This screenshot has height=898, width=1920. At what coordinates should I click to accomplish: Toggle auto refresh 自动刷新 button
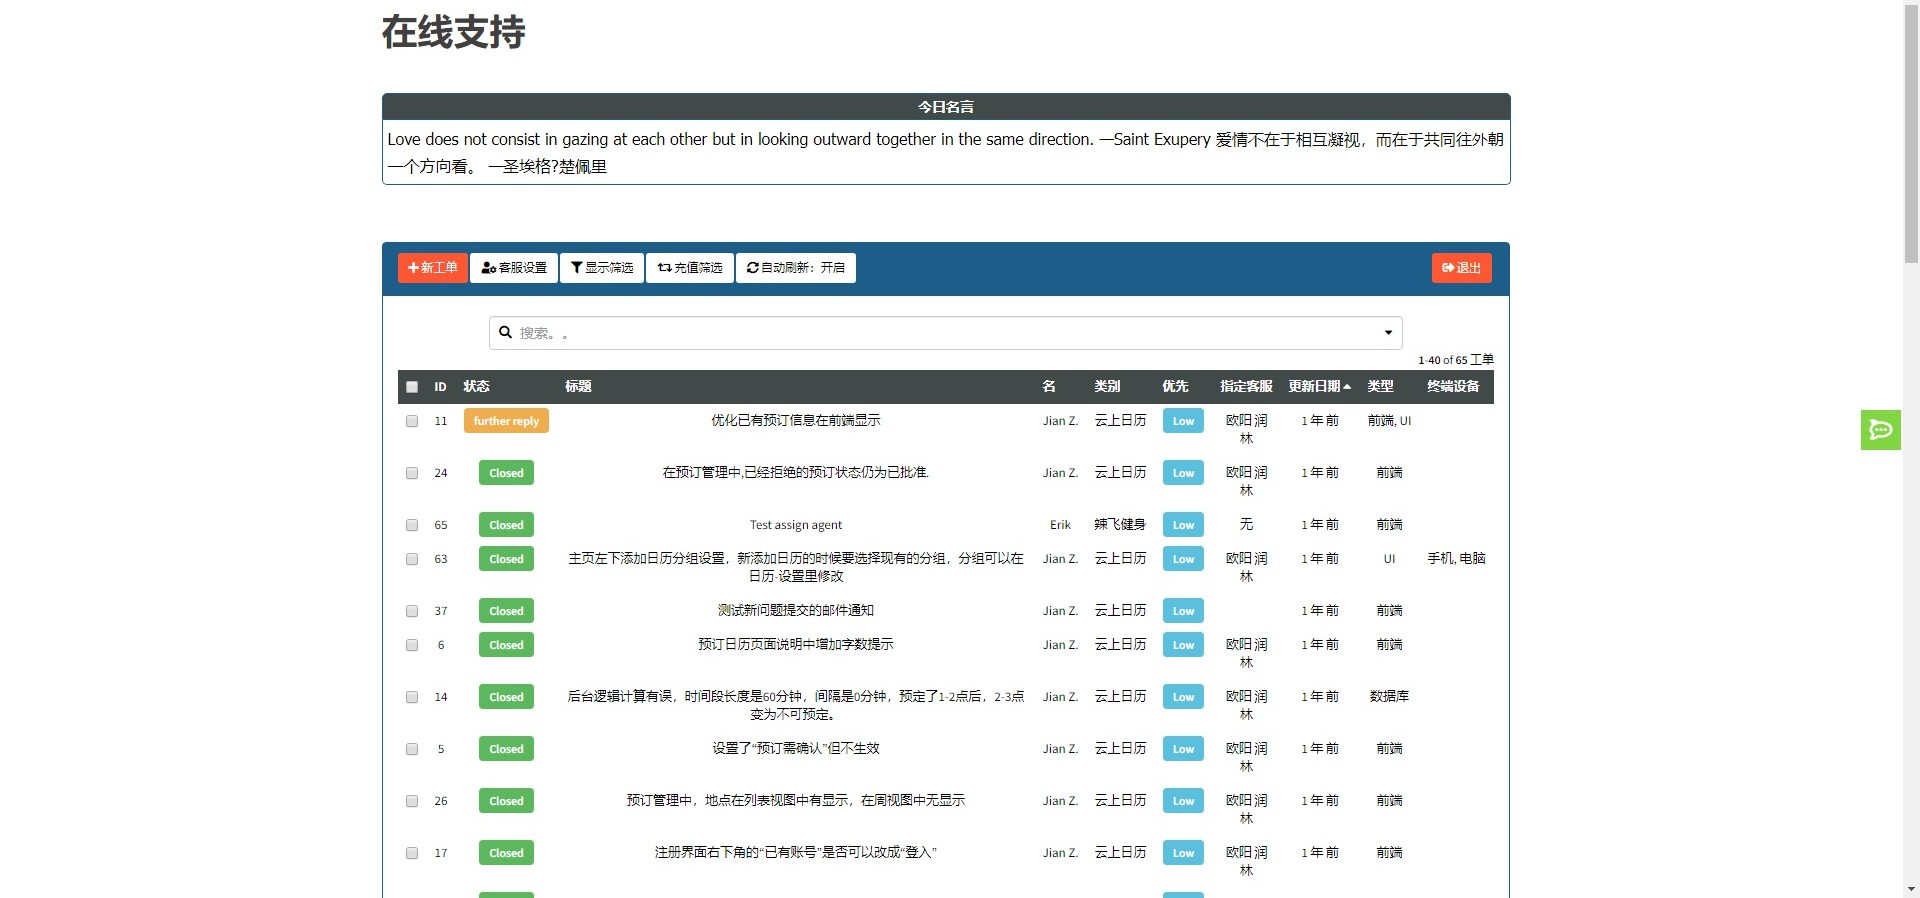pos(796,268)
